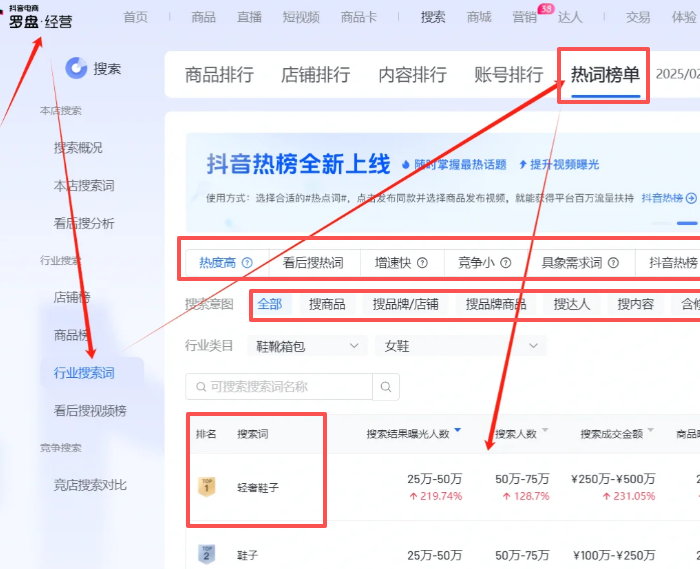Click banner carousel active indicator dot
This screenshot has width=700, height=569.
[x=687, y=223]
